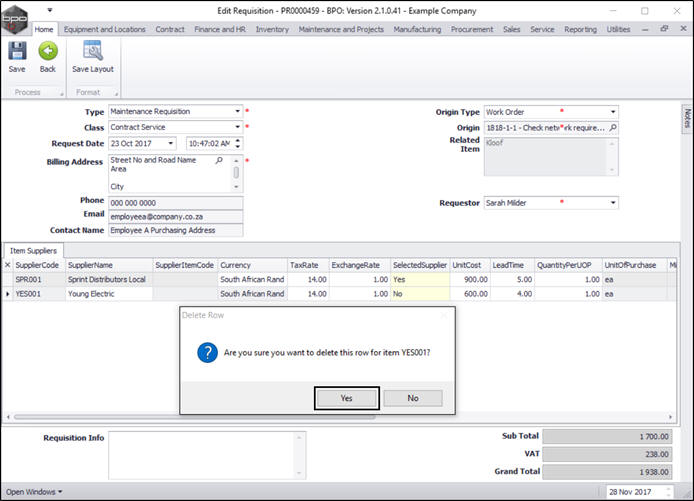Image resolution: width=694 pixels, height=501 pixels.
Task: Restore the inner document window
Action: click(664, 29)
